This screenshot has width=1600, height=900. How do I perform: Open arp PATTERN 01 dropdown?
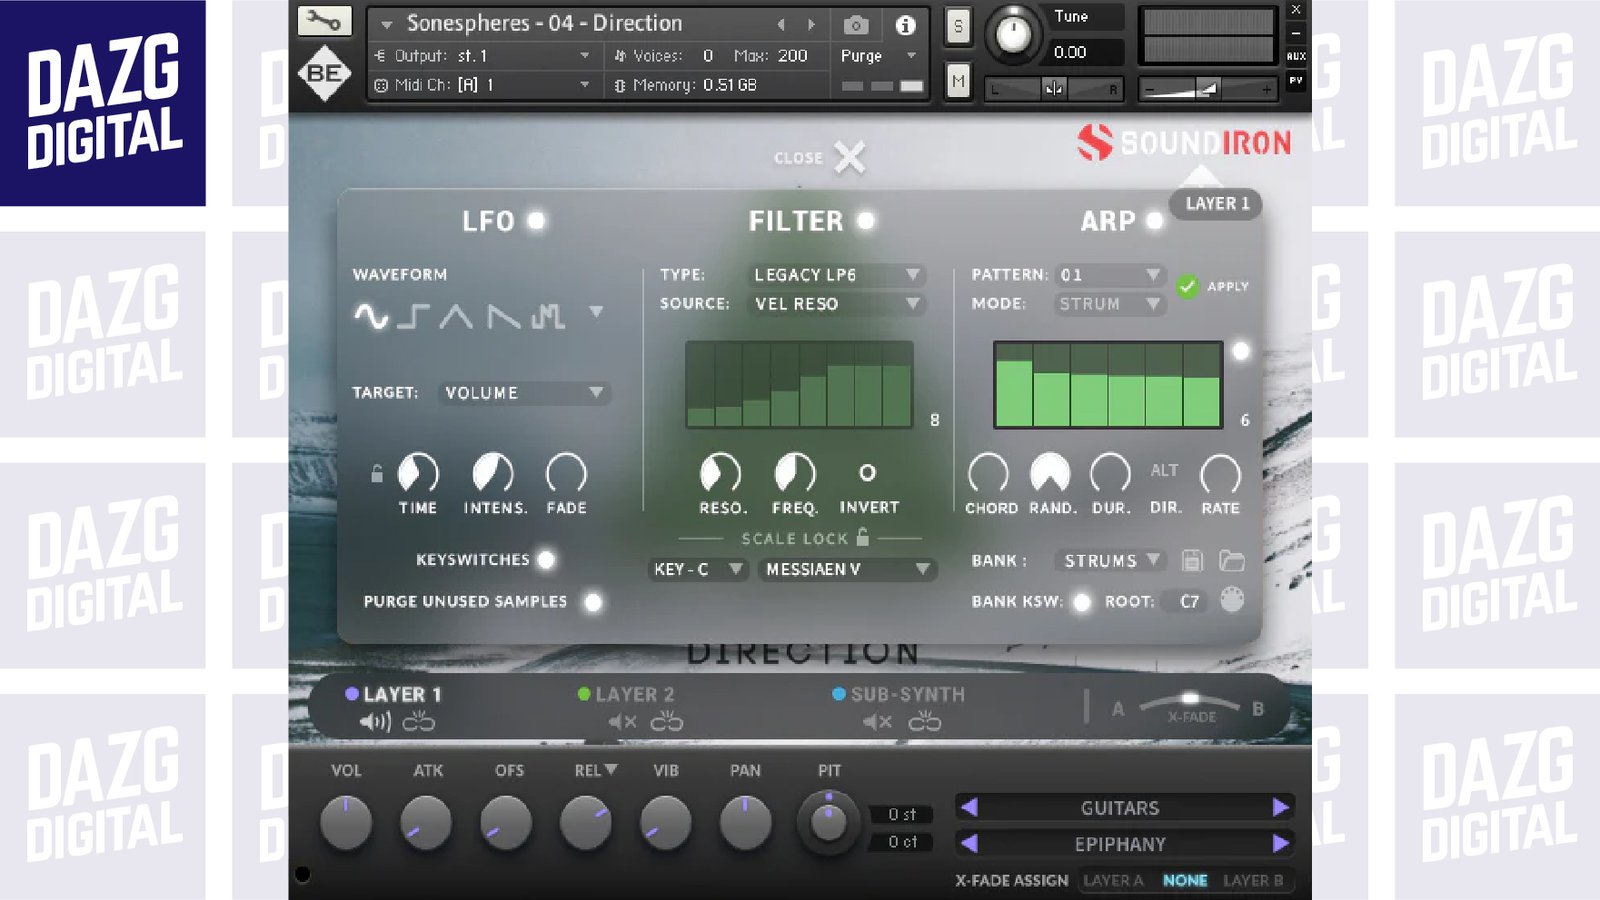point(1109,274)
